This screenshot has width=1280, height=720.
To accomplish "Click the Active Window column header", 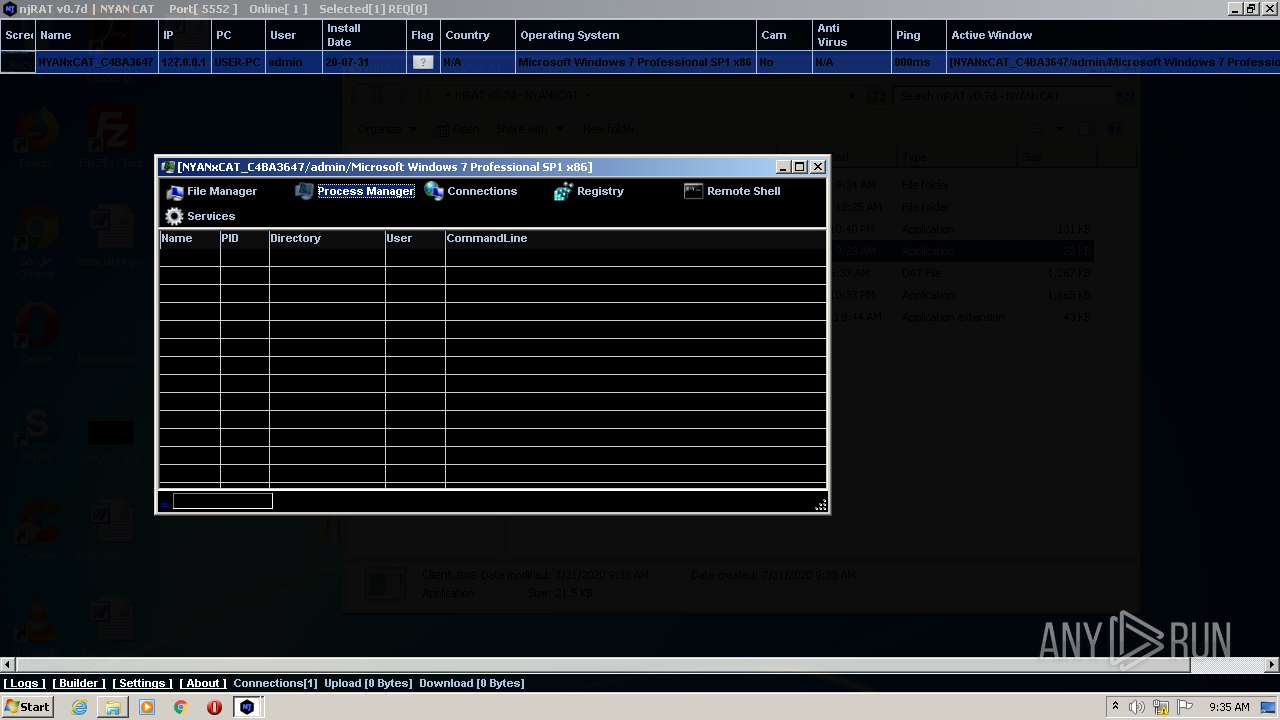I will (x=1113, y=35).
